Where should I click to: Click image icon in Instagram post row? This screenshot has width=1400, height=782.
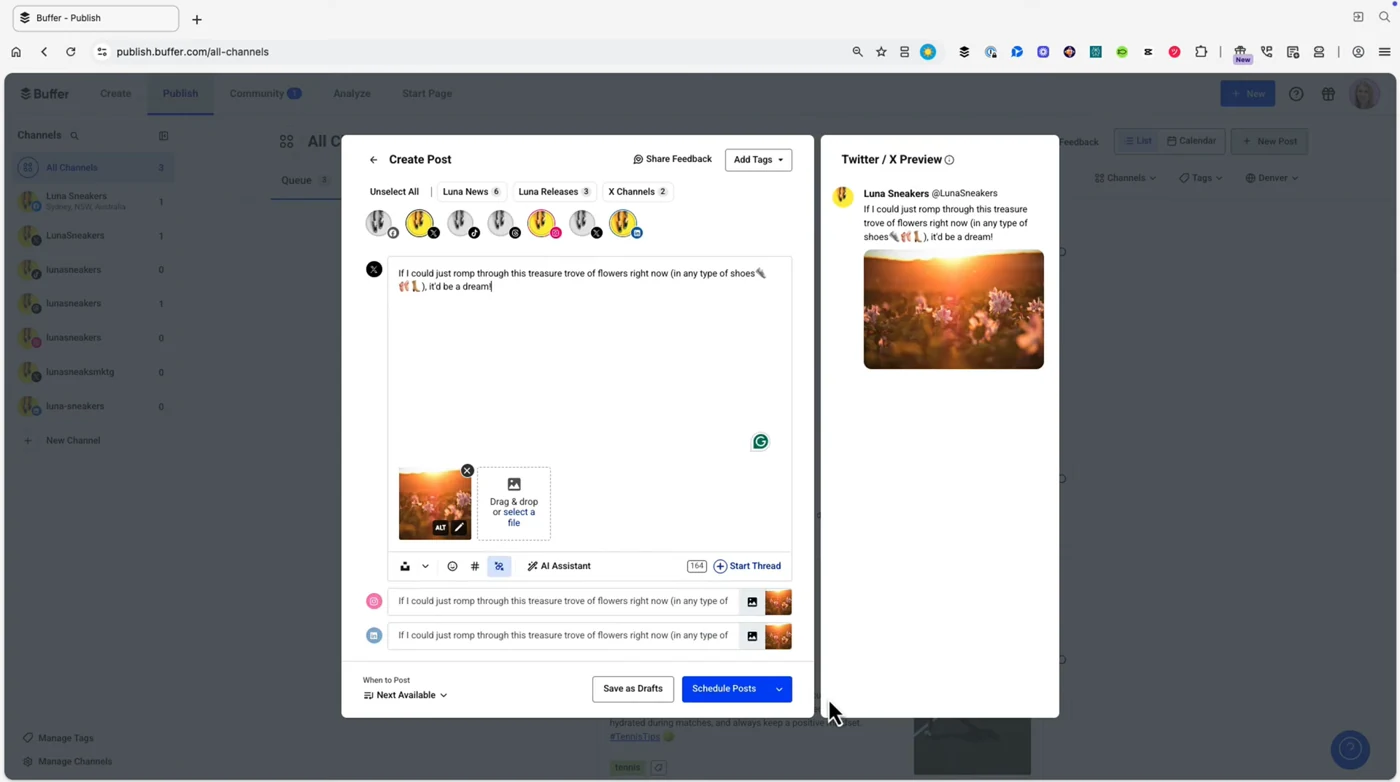(752, 602)
